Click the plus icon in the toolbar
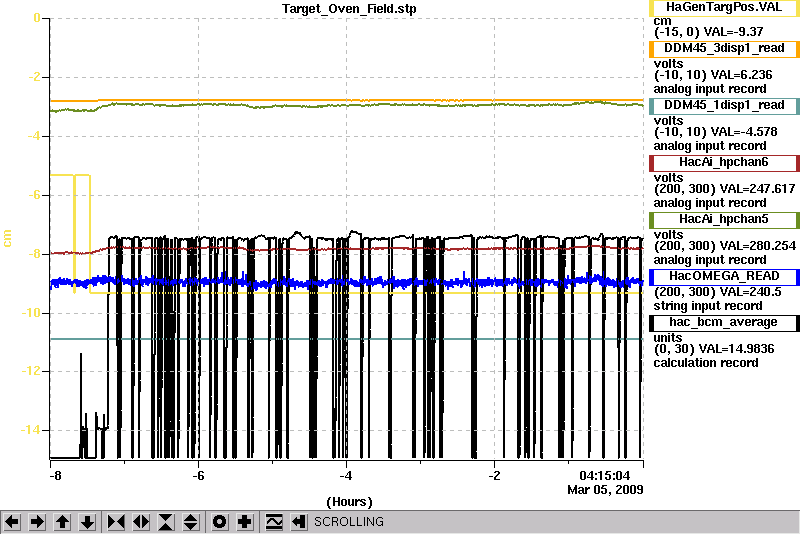Image resolution: width=800 pixels, height=534 pixels. click(245, 522)
